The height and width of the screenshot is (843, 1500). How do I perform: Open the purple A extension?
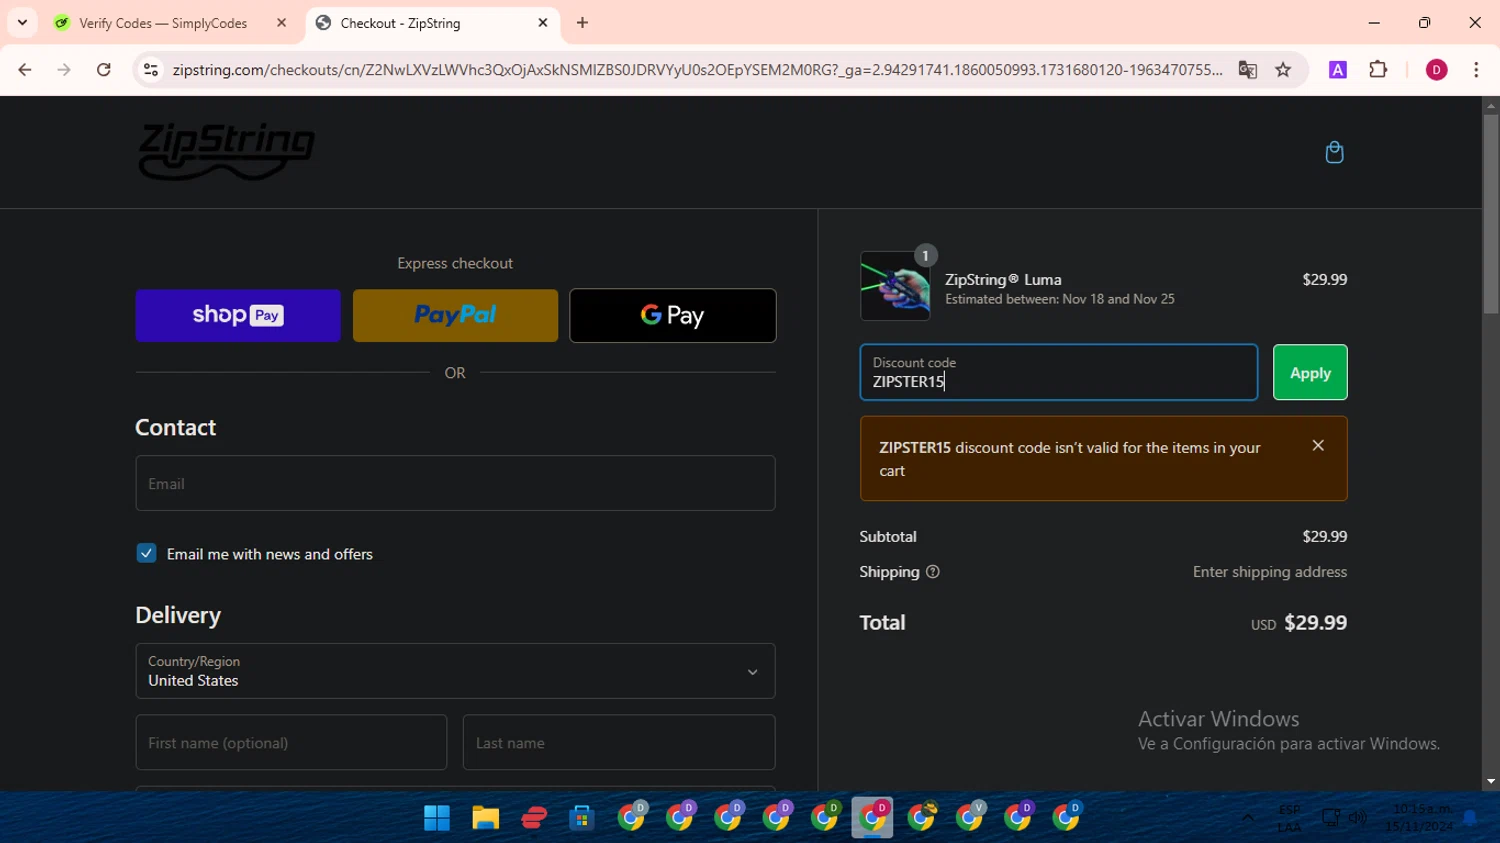click(1338, 70)
